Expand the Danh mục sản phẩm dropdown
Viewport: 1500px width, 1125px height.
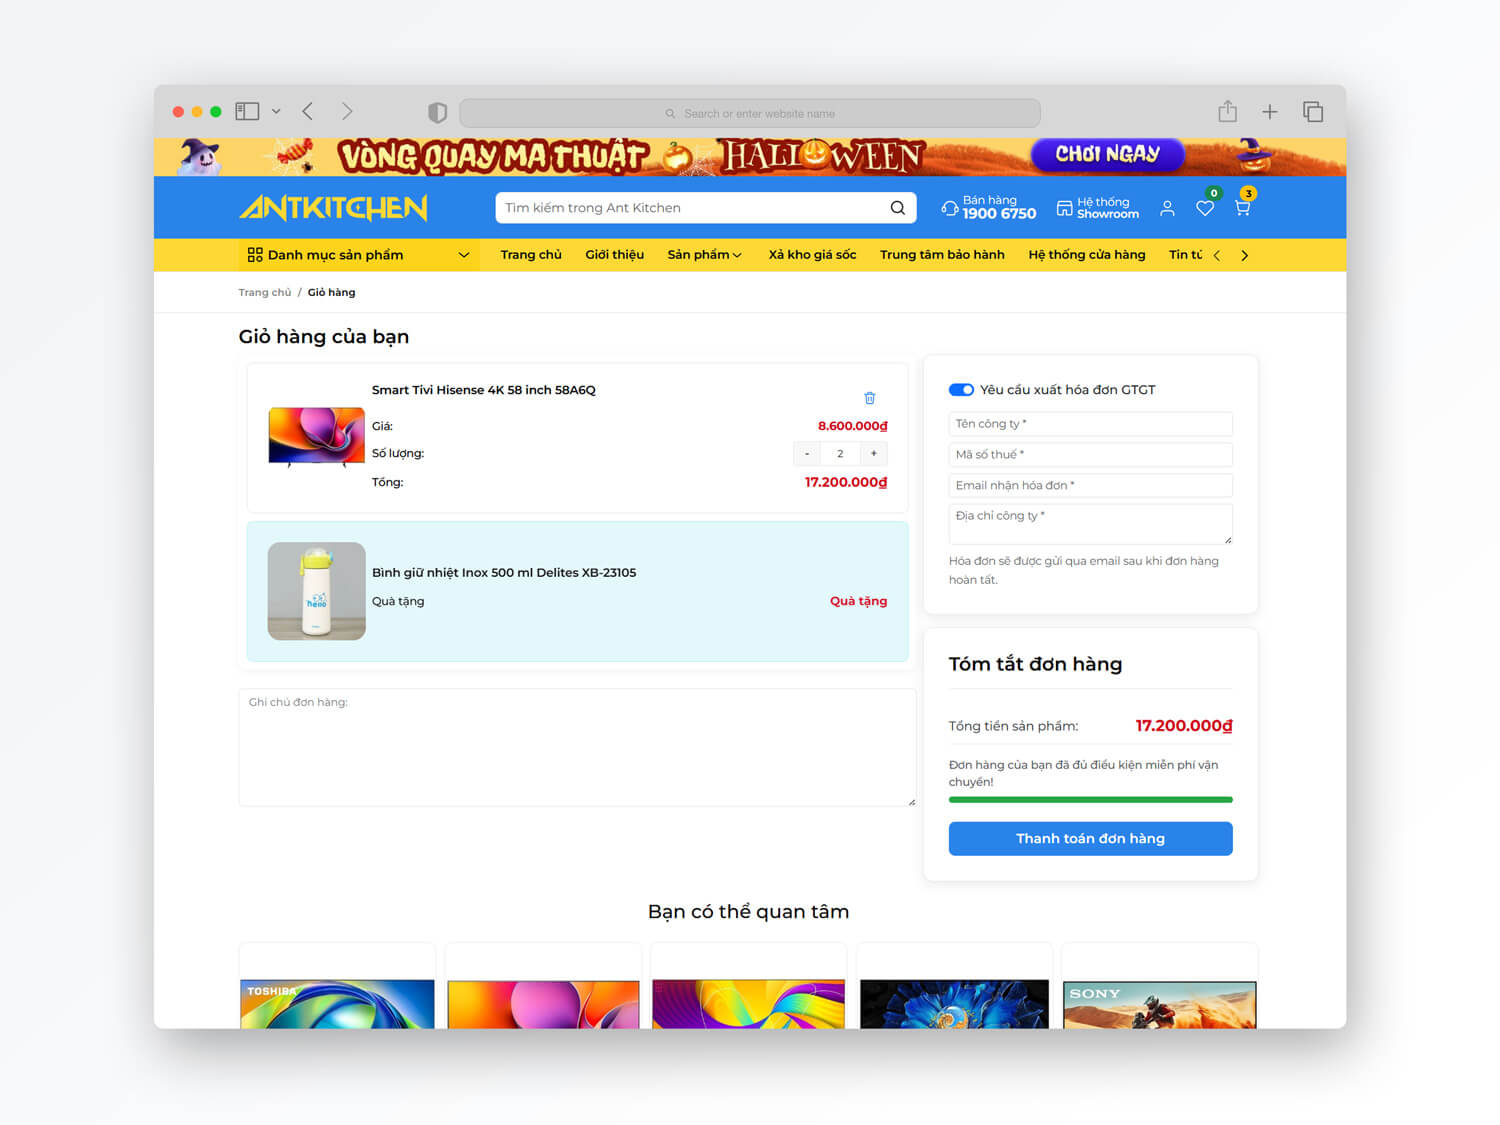(x=463, y=255)
